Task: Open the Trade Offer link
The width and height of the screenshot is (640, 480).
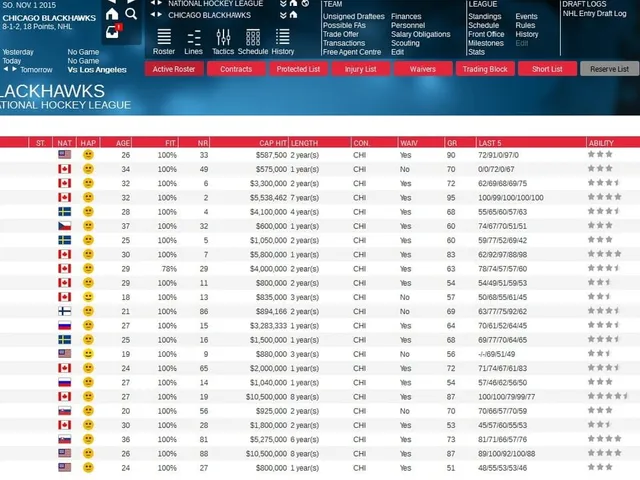Action: click(x=341, y=34)
